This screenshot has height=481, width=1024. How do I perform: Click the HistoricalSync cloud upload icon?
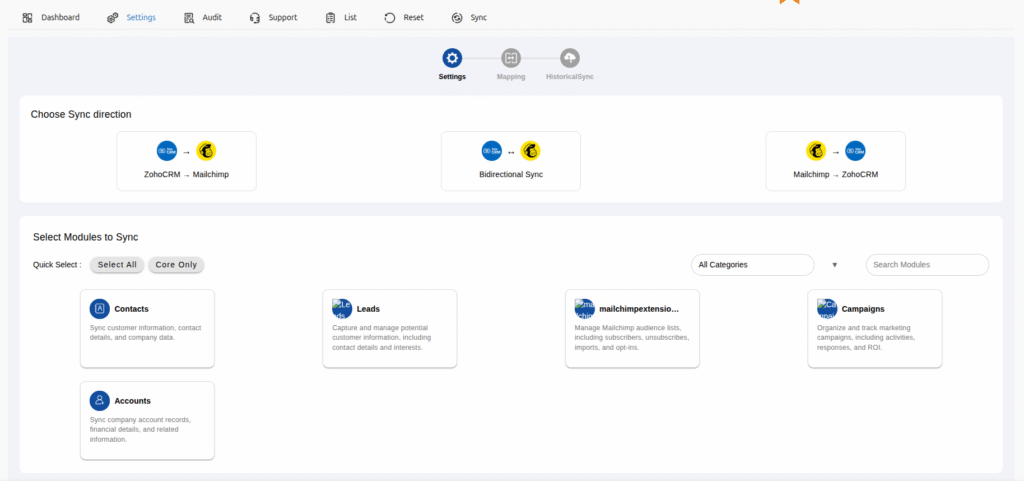click(569, 58)
